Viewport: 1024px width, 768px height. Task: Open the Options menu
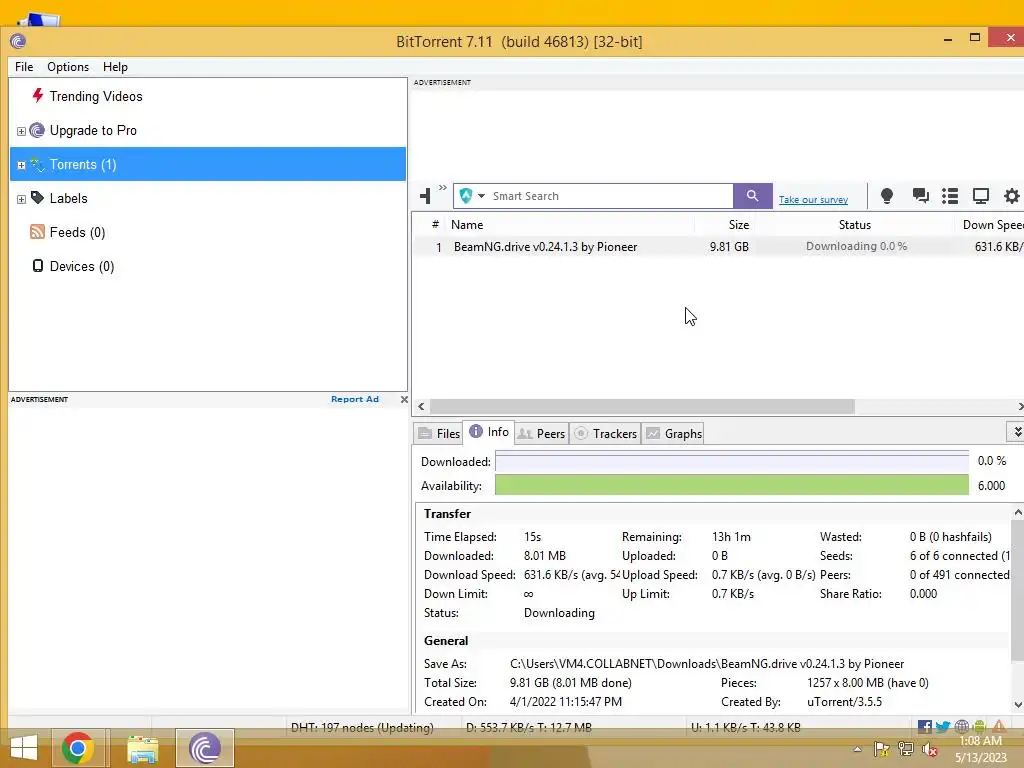pyautogui.click(x=68, y=67)
